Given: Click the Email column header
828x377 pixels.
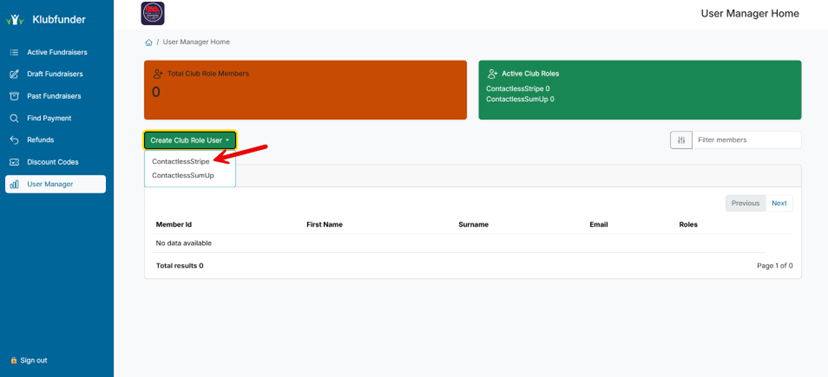Looking at the screenshot, I should (599, 224).
